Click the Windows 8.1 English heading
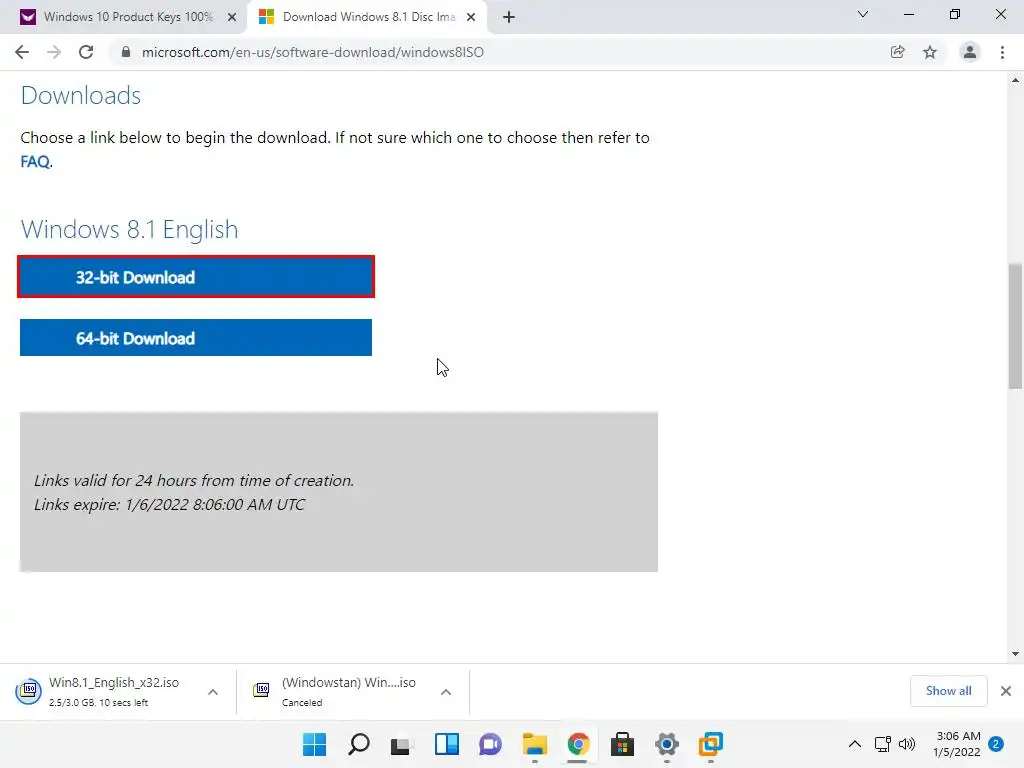Image resolution: width=1024 pixels, height=768 pixels. pyautogui.click(x=129, y=229)
